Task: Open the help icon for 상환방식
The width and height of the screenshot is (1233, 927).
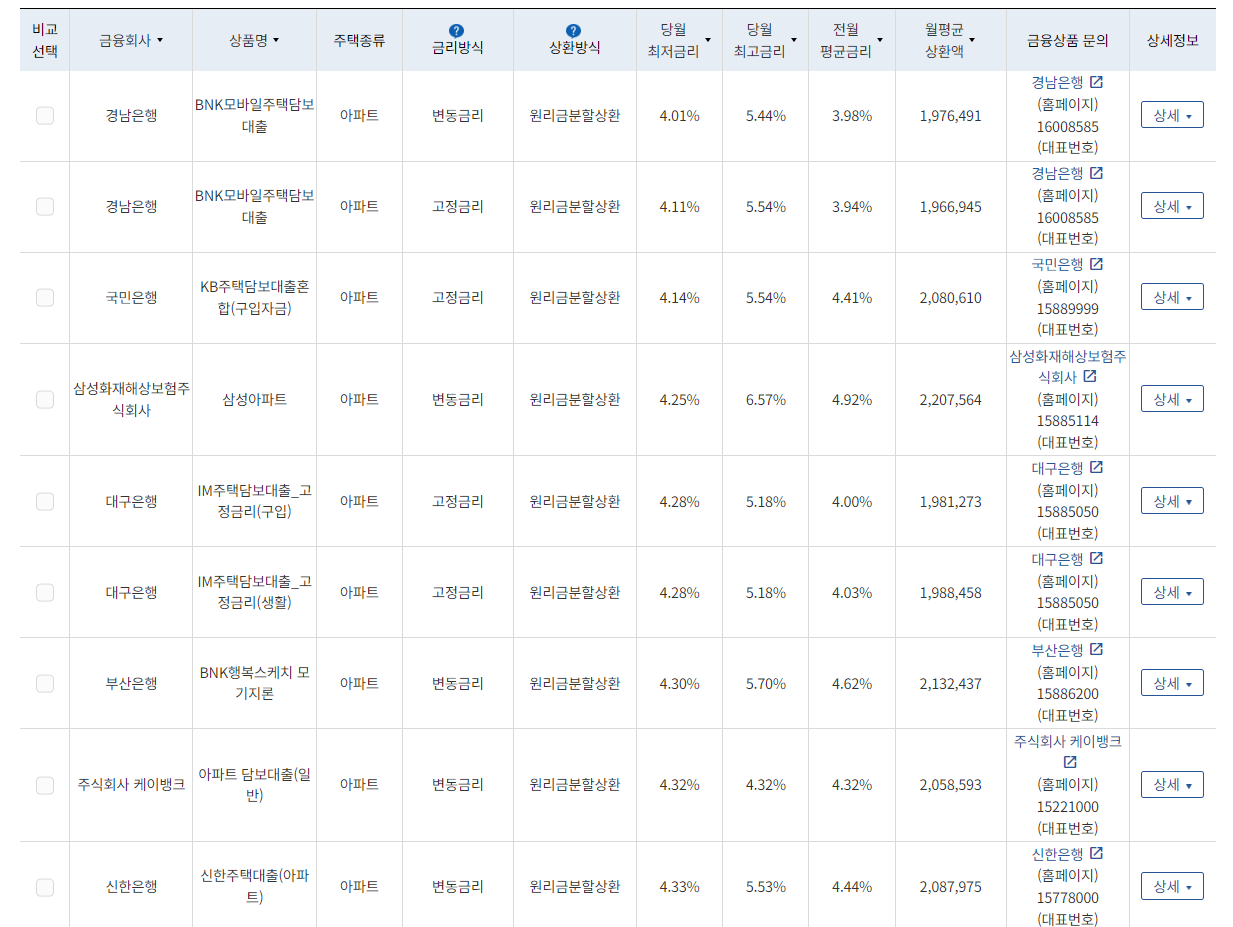Action: (x=573, y=31)
